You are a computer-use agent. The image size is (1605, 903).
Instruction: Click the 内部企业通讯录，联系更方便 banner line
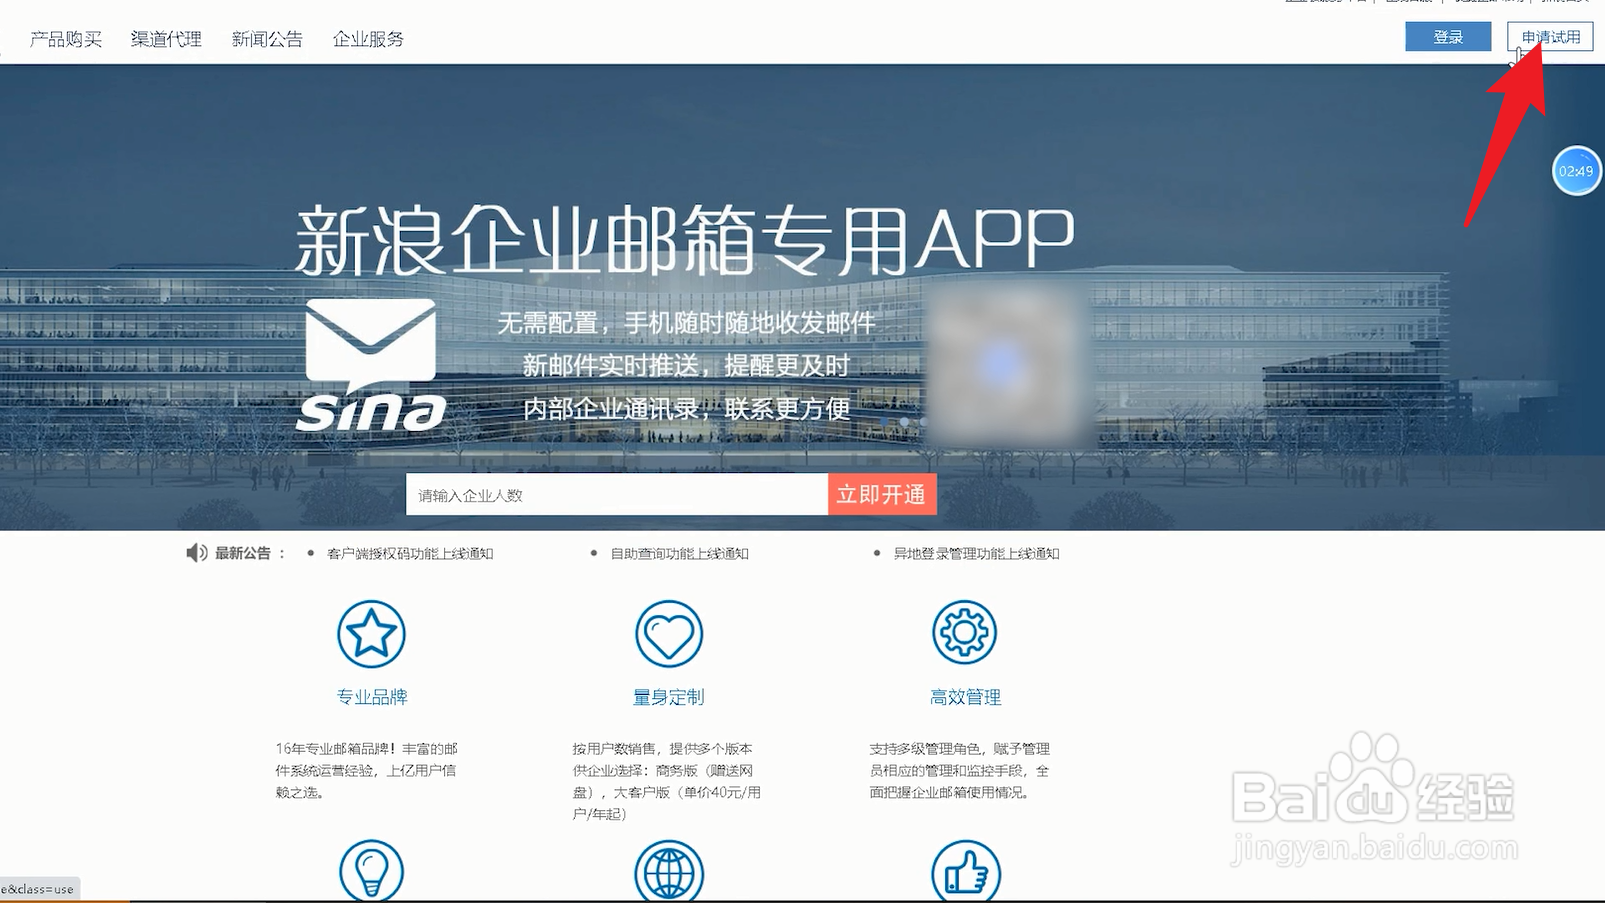686,409
